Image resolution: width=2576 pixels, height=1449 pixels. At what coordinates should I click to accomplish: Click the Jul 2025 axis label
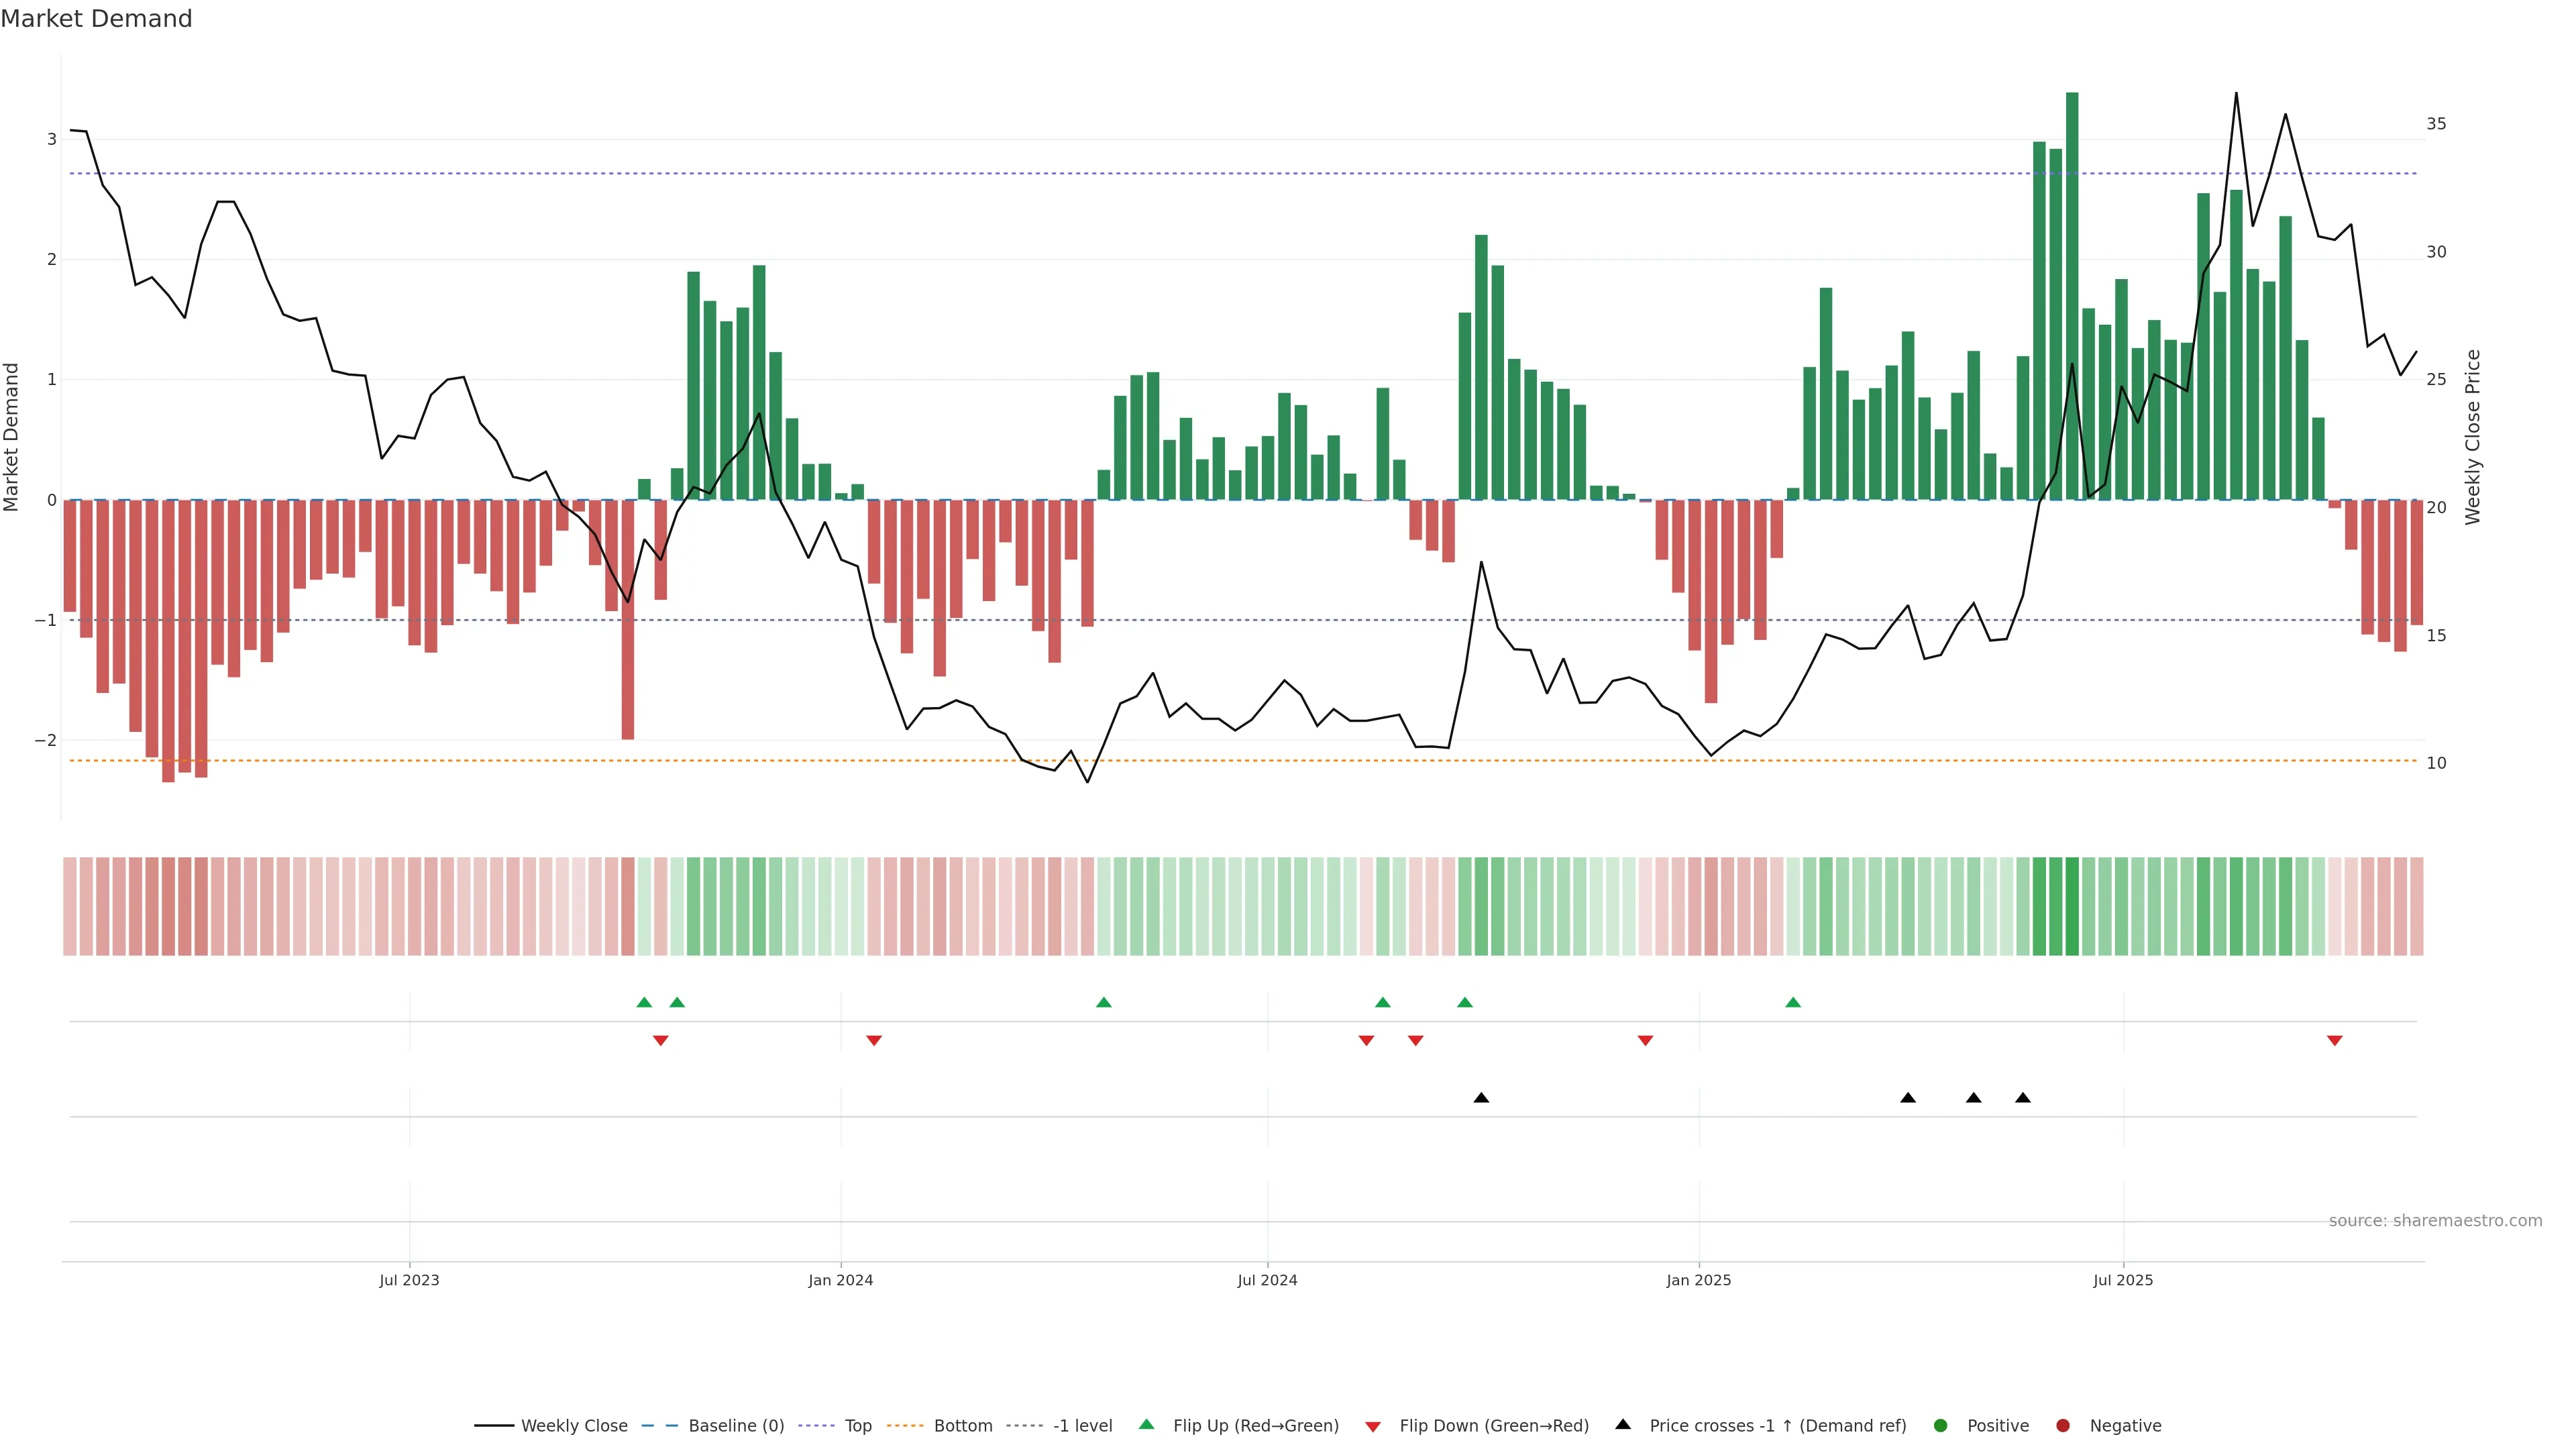pos(2122,1280)
